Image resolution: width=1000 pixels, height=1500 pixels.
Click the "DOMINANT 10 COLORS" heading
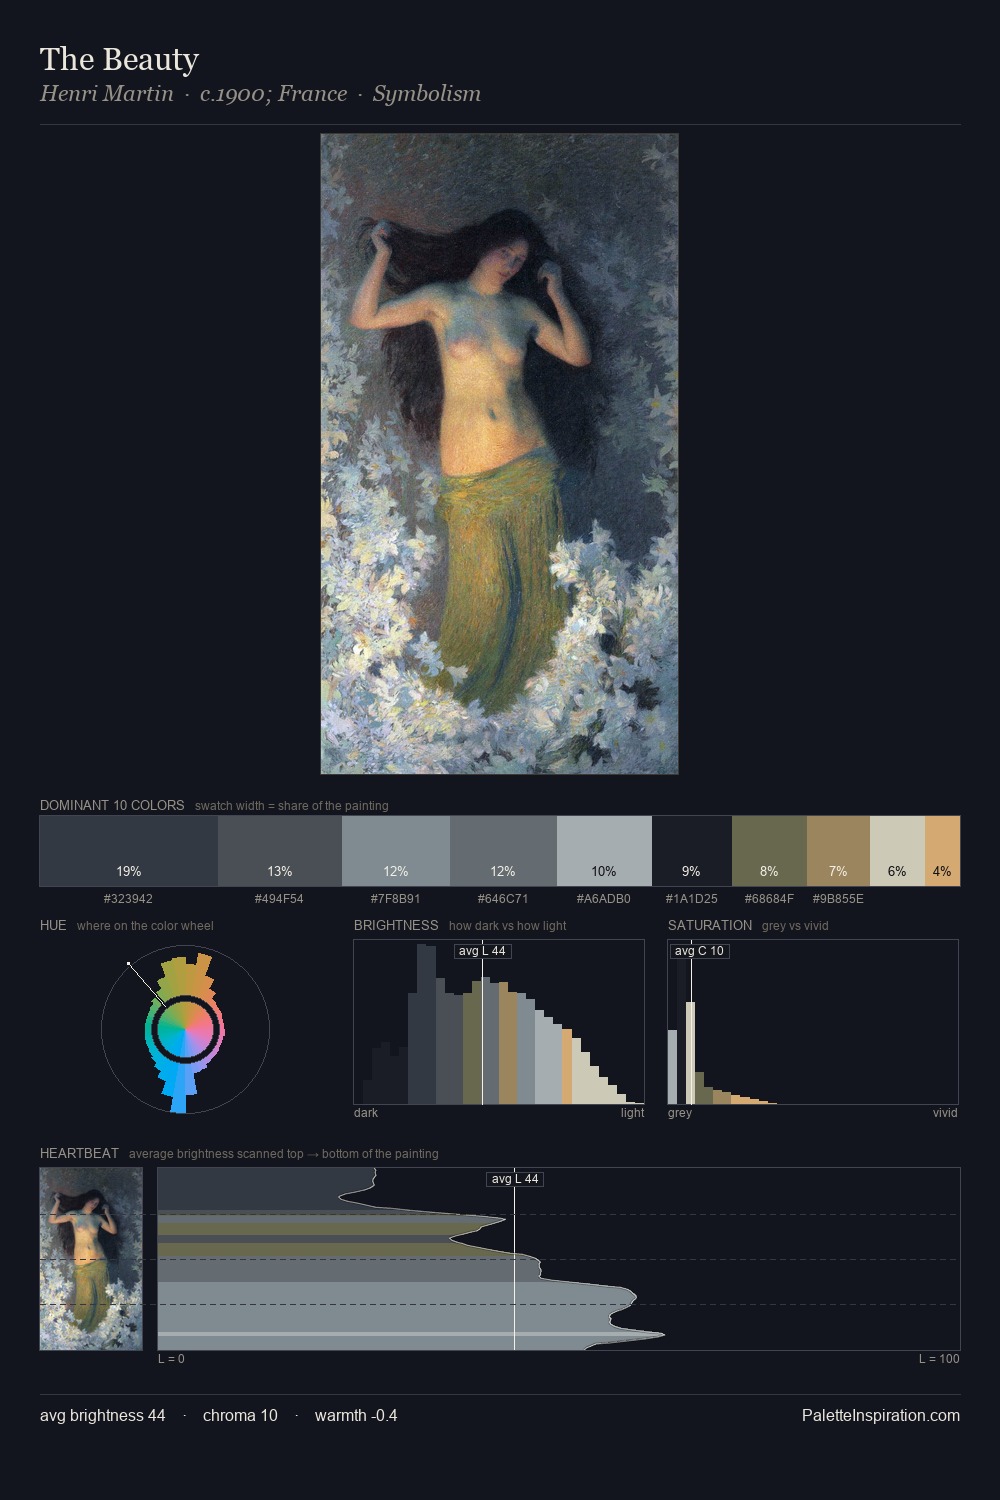coord(112,805)
